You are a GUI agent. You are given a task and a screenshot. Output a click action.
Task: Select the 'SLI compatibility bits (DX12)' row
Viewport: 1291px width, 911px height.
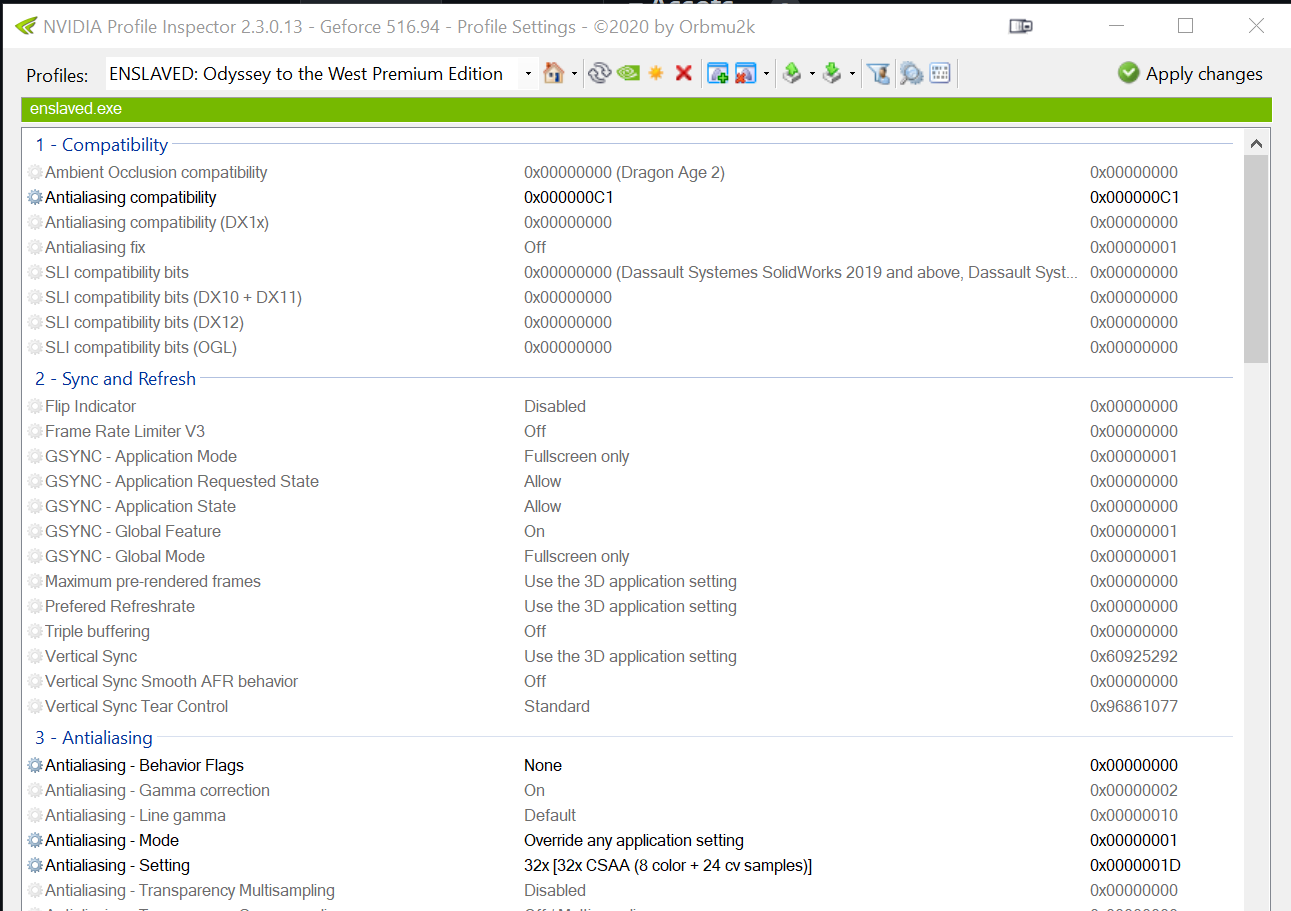point(144,323)
